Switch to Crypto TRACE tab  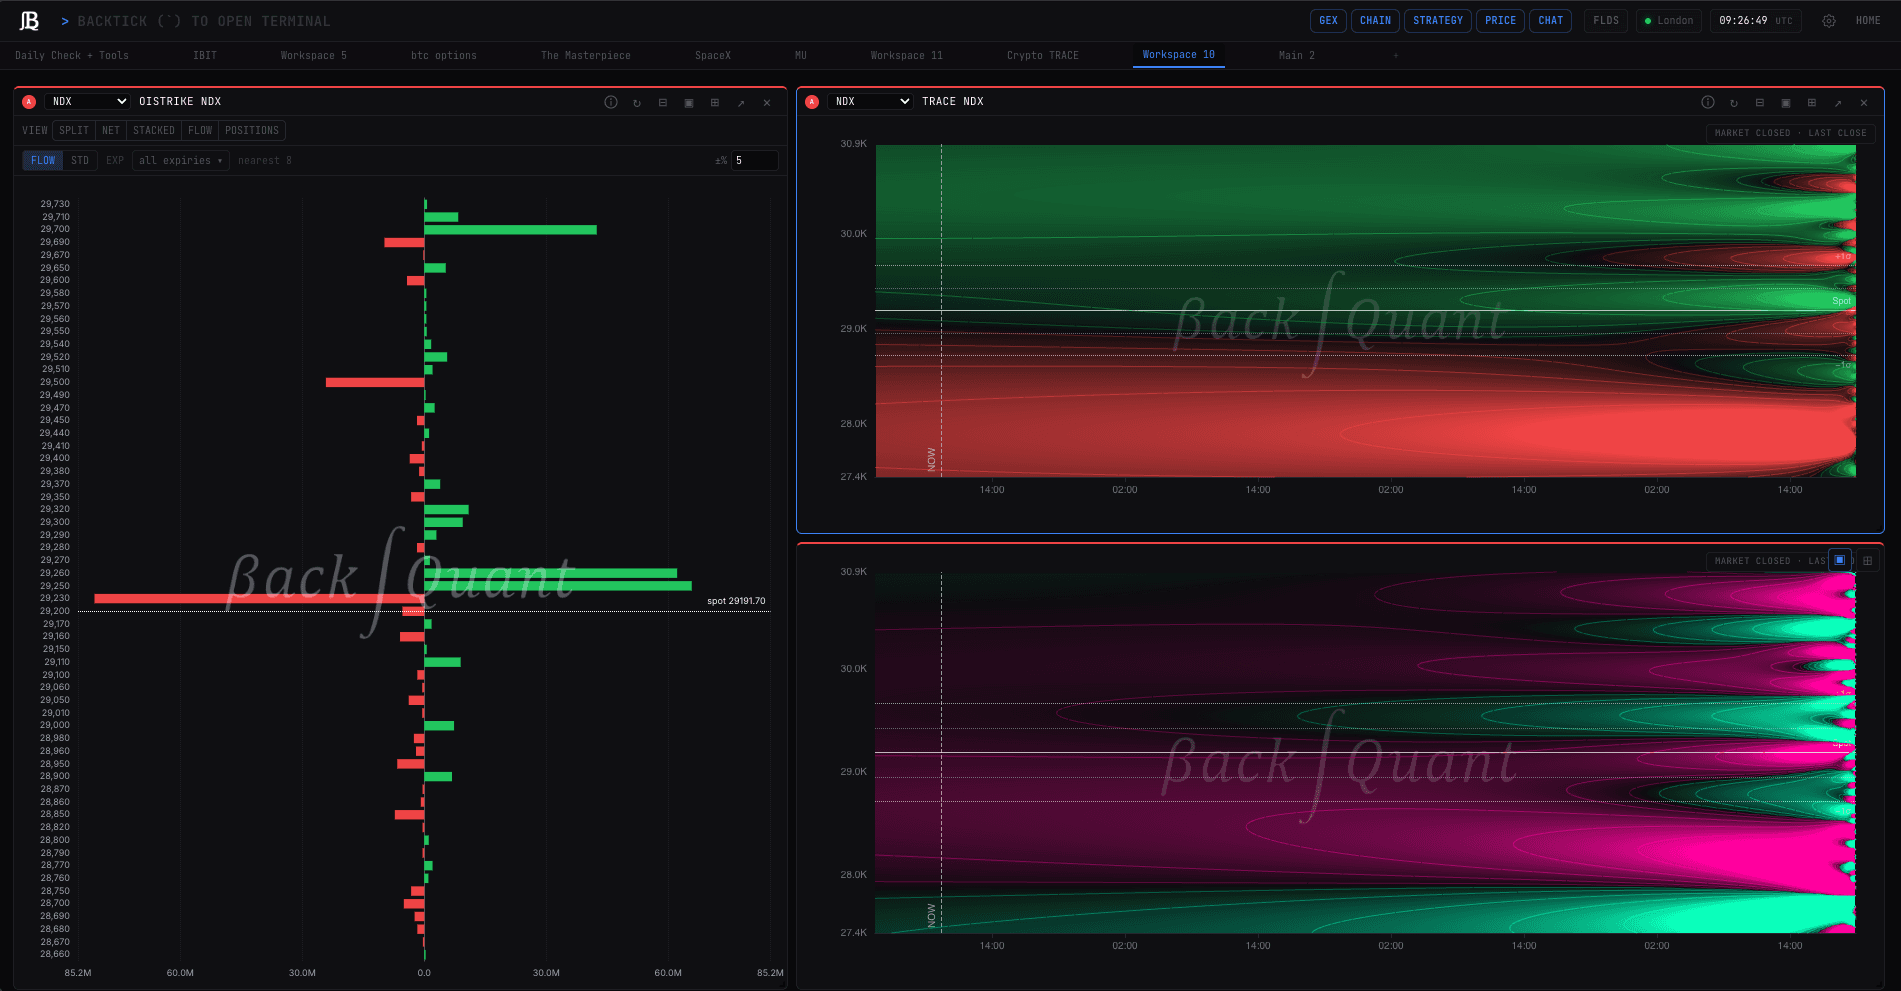click(x=1043, y=56)
